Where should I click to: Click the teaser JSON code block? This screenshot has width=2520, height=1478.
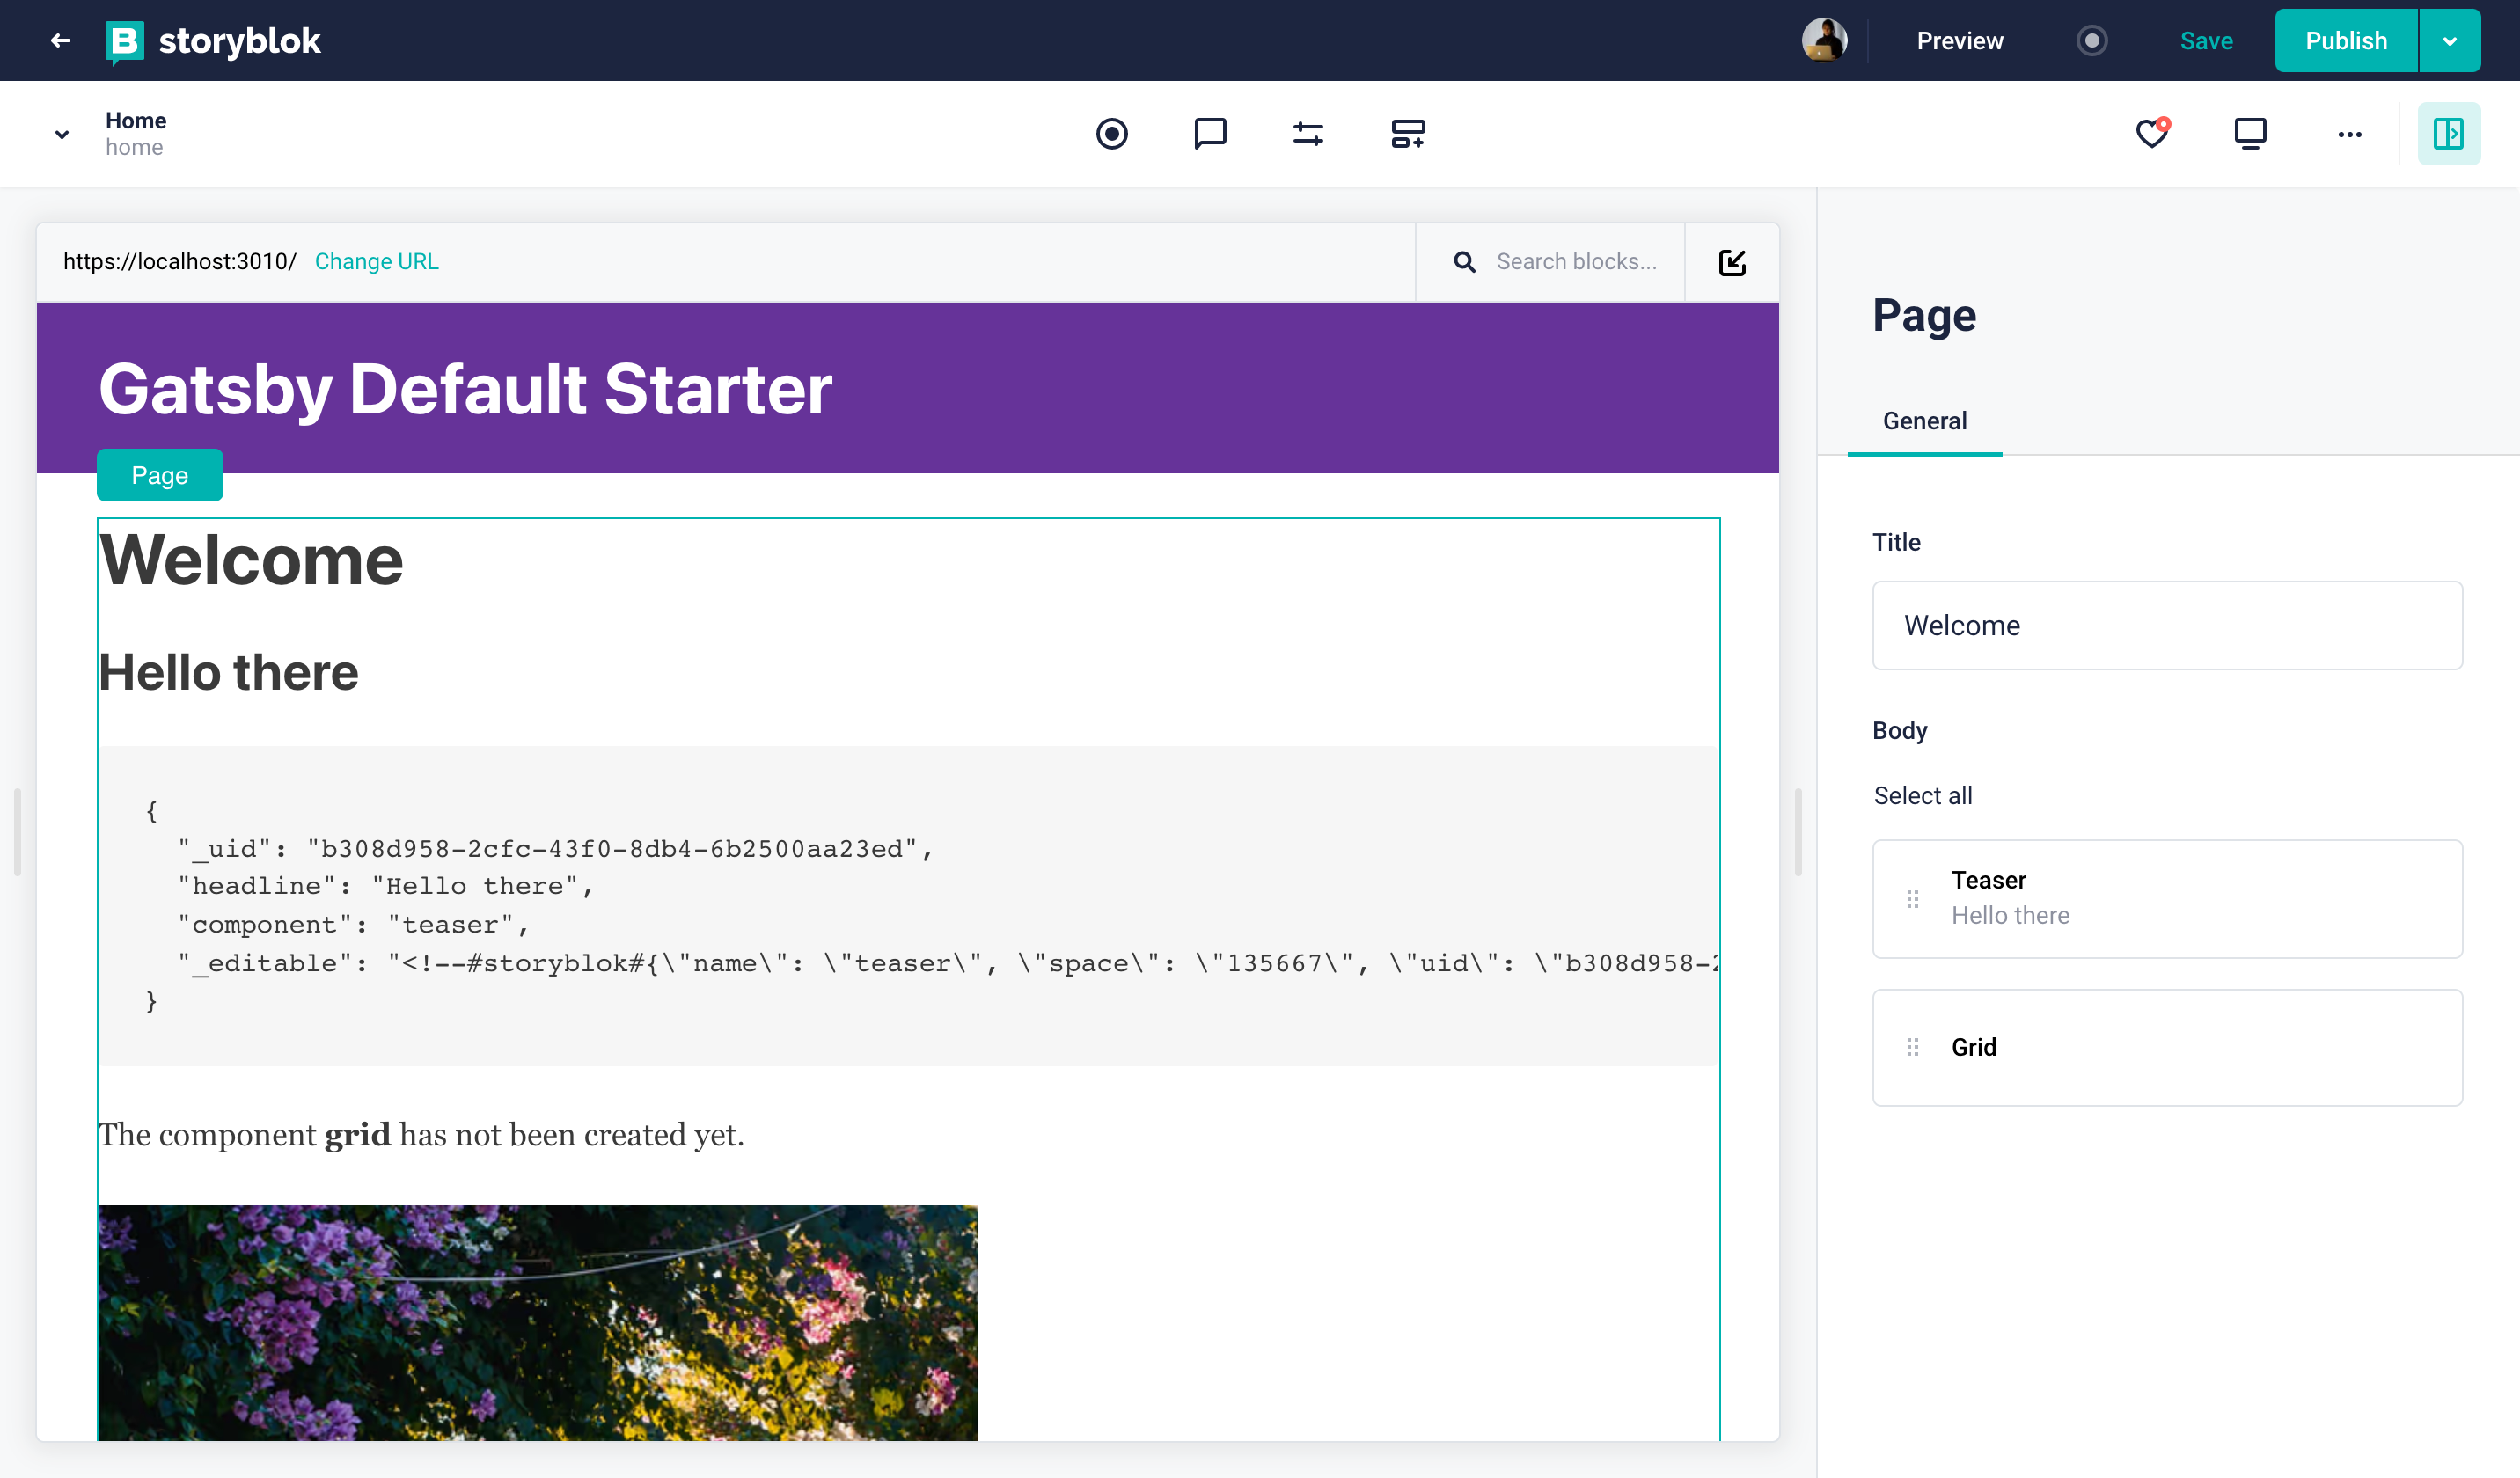(x=908, y=906)
